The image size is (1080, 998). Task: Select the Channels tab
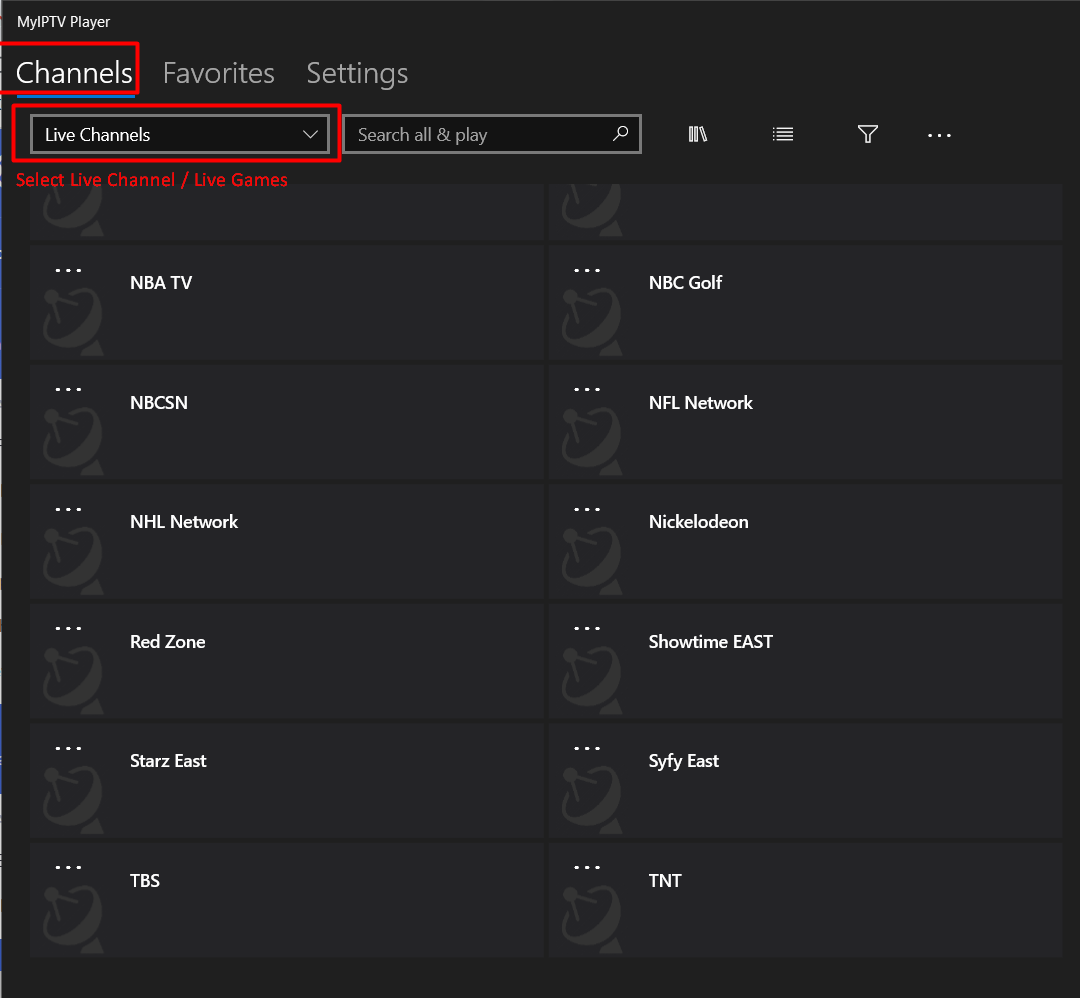tap(74, 73)
